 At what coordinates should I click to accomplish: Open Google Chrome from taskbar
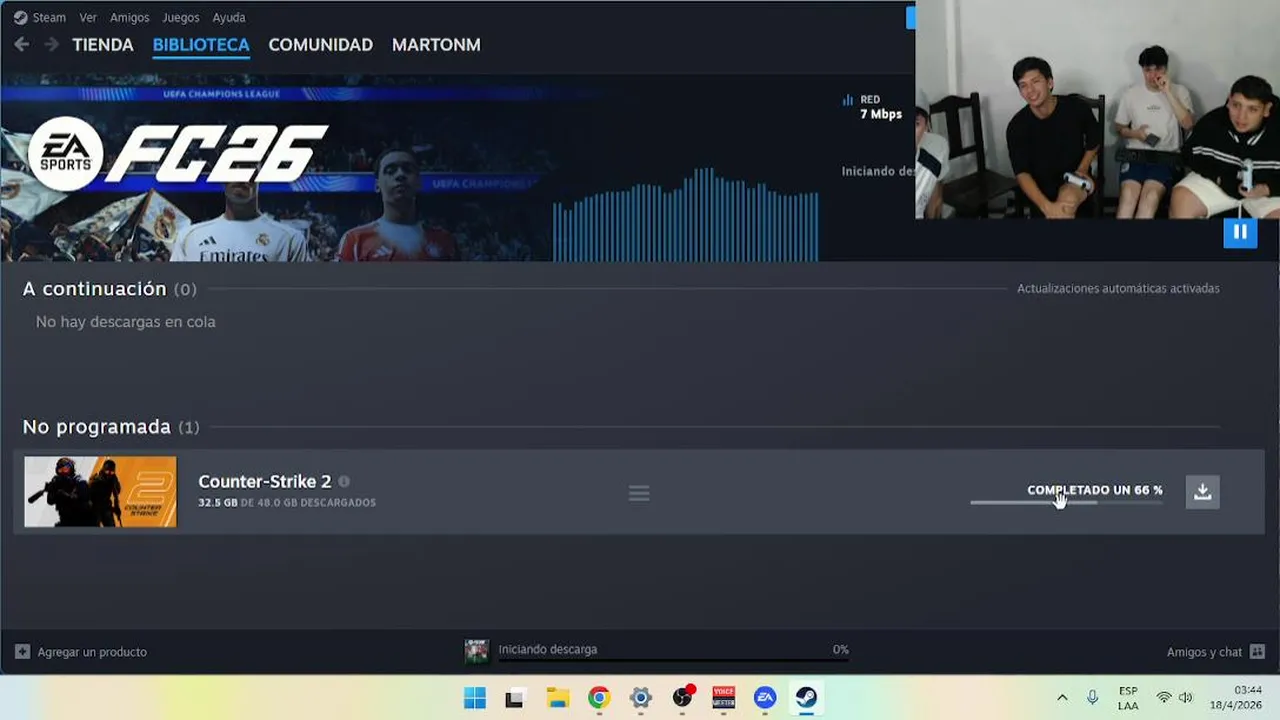599,698
